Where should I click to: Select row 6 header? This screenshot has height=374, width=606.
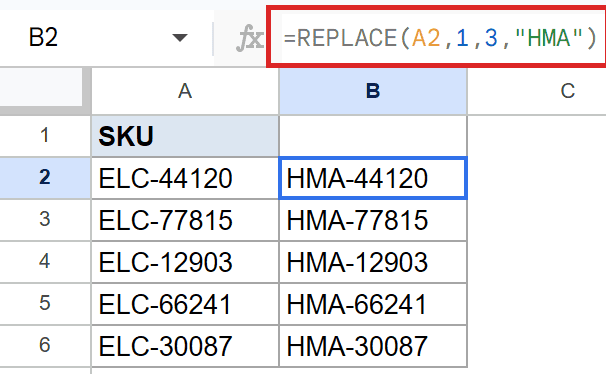[x=45, y=345]
